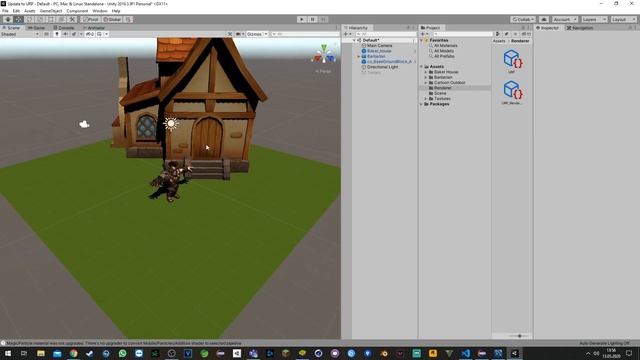640x360 pixels.
Task: Expand the Cartoon Outdoor folder
Action: click(x=426, y=82)
